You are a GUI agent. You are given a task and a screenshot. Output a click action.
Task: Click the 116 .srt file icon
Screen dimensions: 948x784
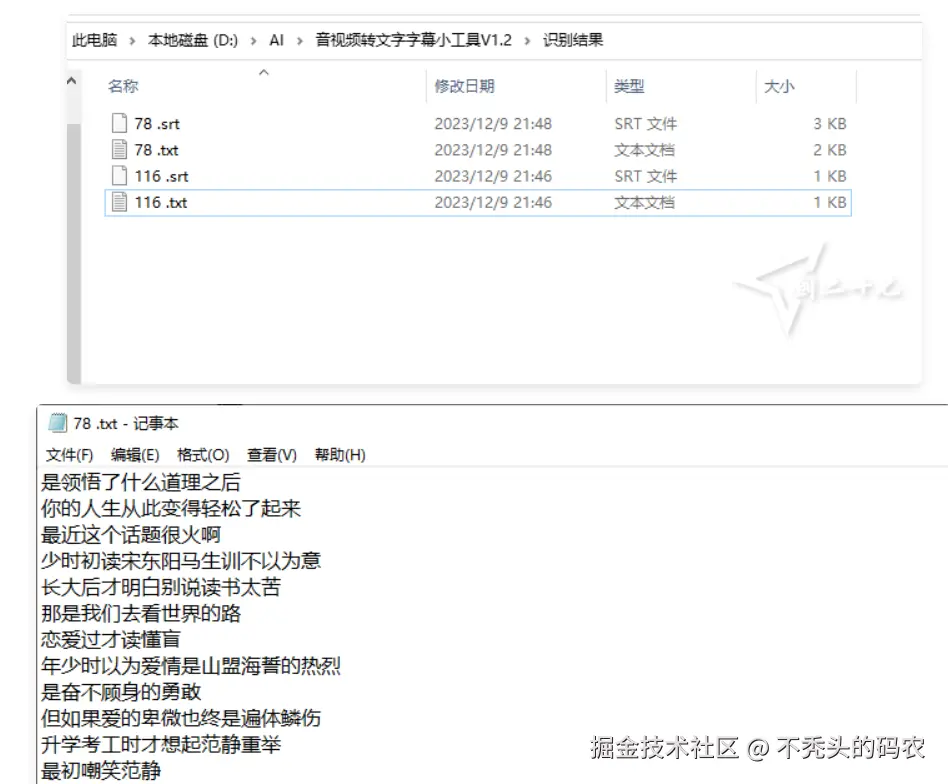(x=120, y=176)
